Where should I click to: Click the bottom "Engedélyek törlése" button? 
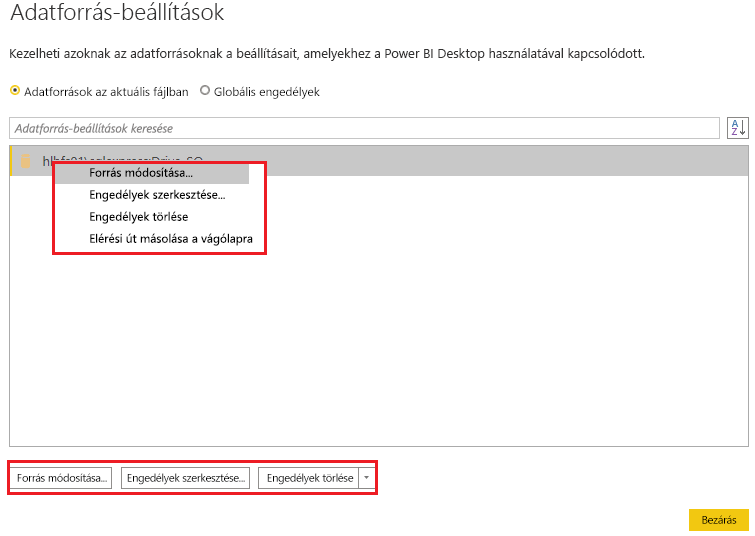pos(309,478)
